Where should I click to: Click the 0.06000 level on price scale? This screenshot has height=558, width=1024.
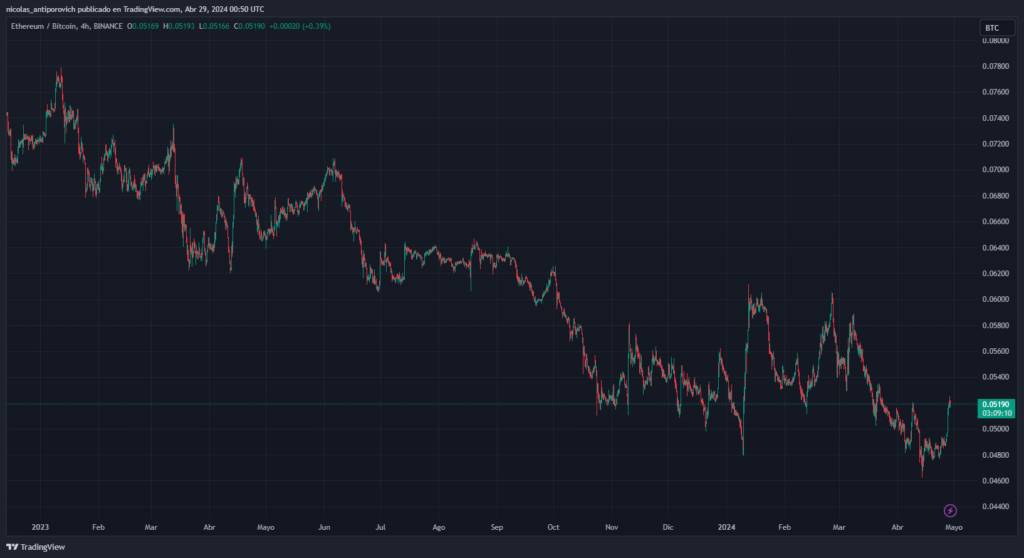(x=994, y=299)
